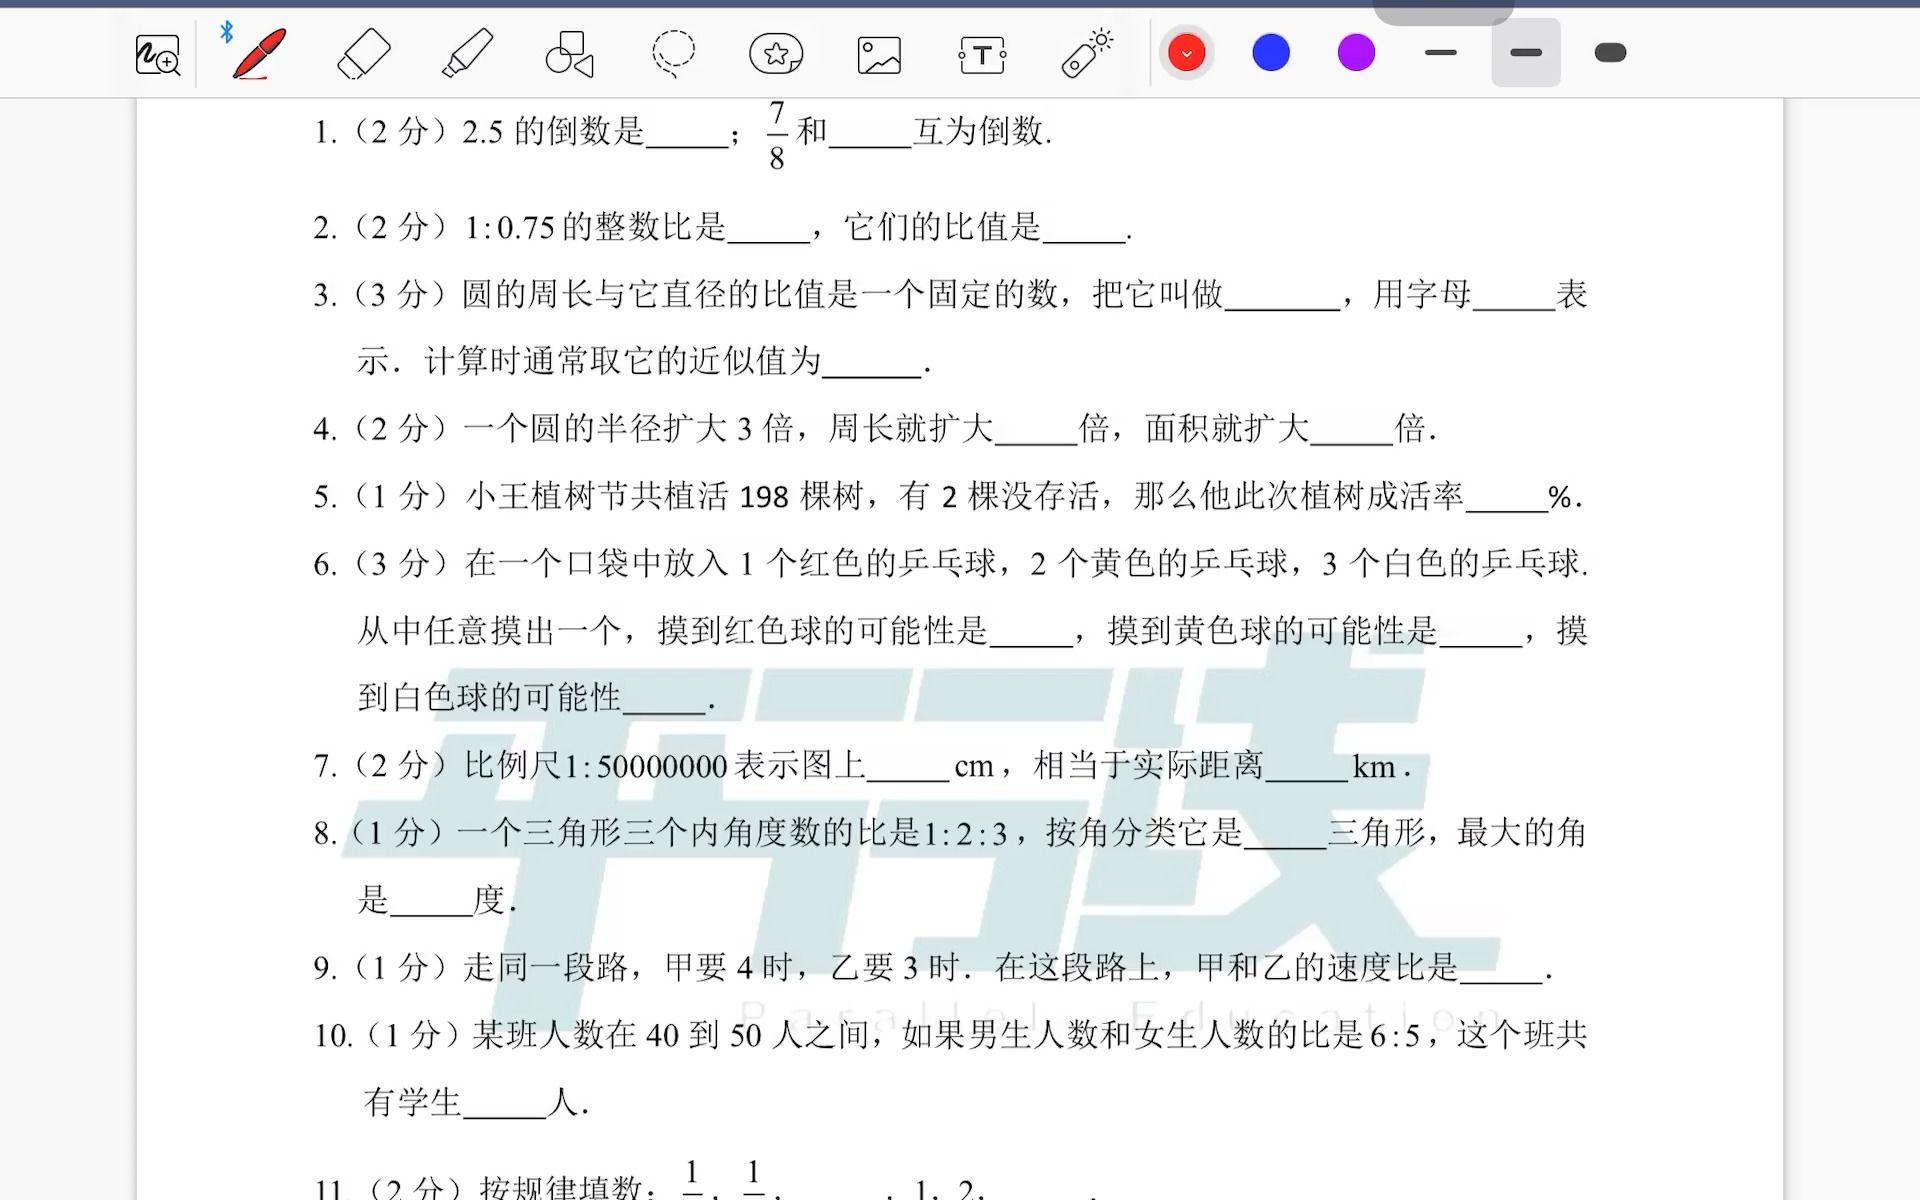The image size is (1920, 1200).
Task: Click question 3 text '圆的周长与它直径的比值'
Action: tap(660, 294)
